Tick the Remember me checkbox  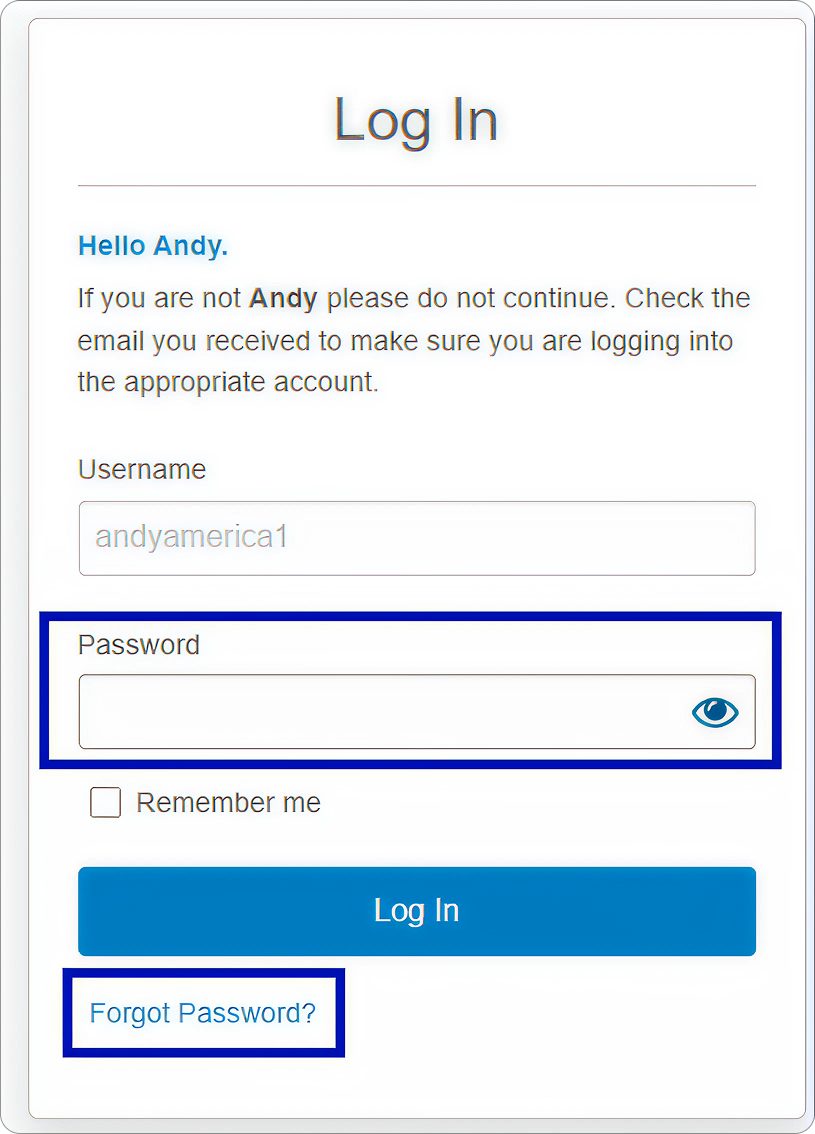pos(106,803)
